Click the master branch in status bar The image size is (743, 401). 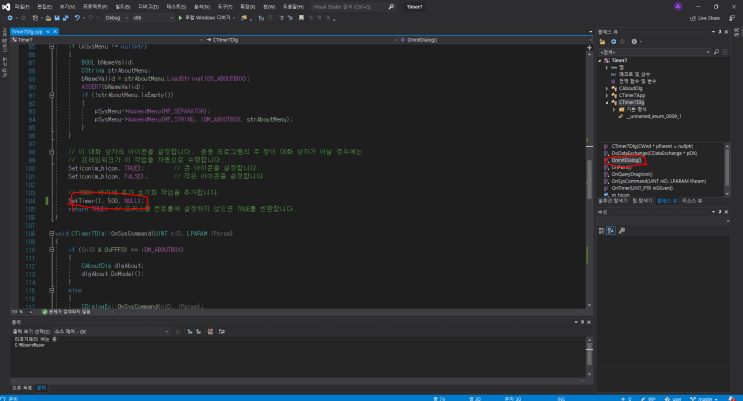point(704,399)
